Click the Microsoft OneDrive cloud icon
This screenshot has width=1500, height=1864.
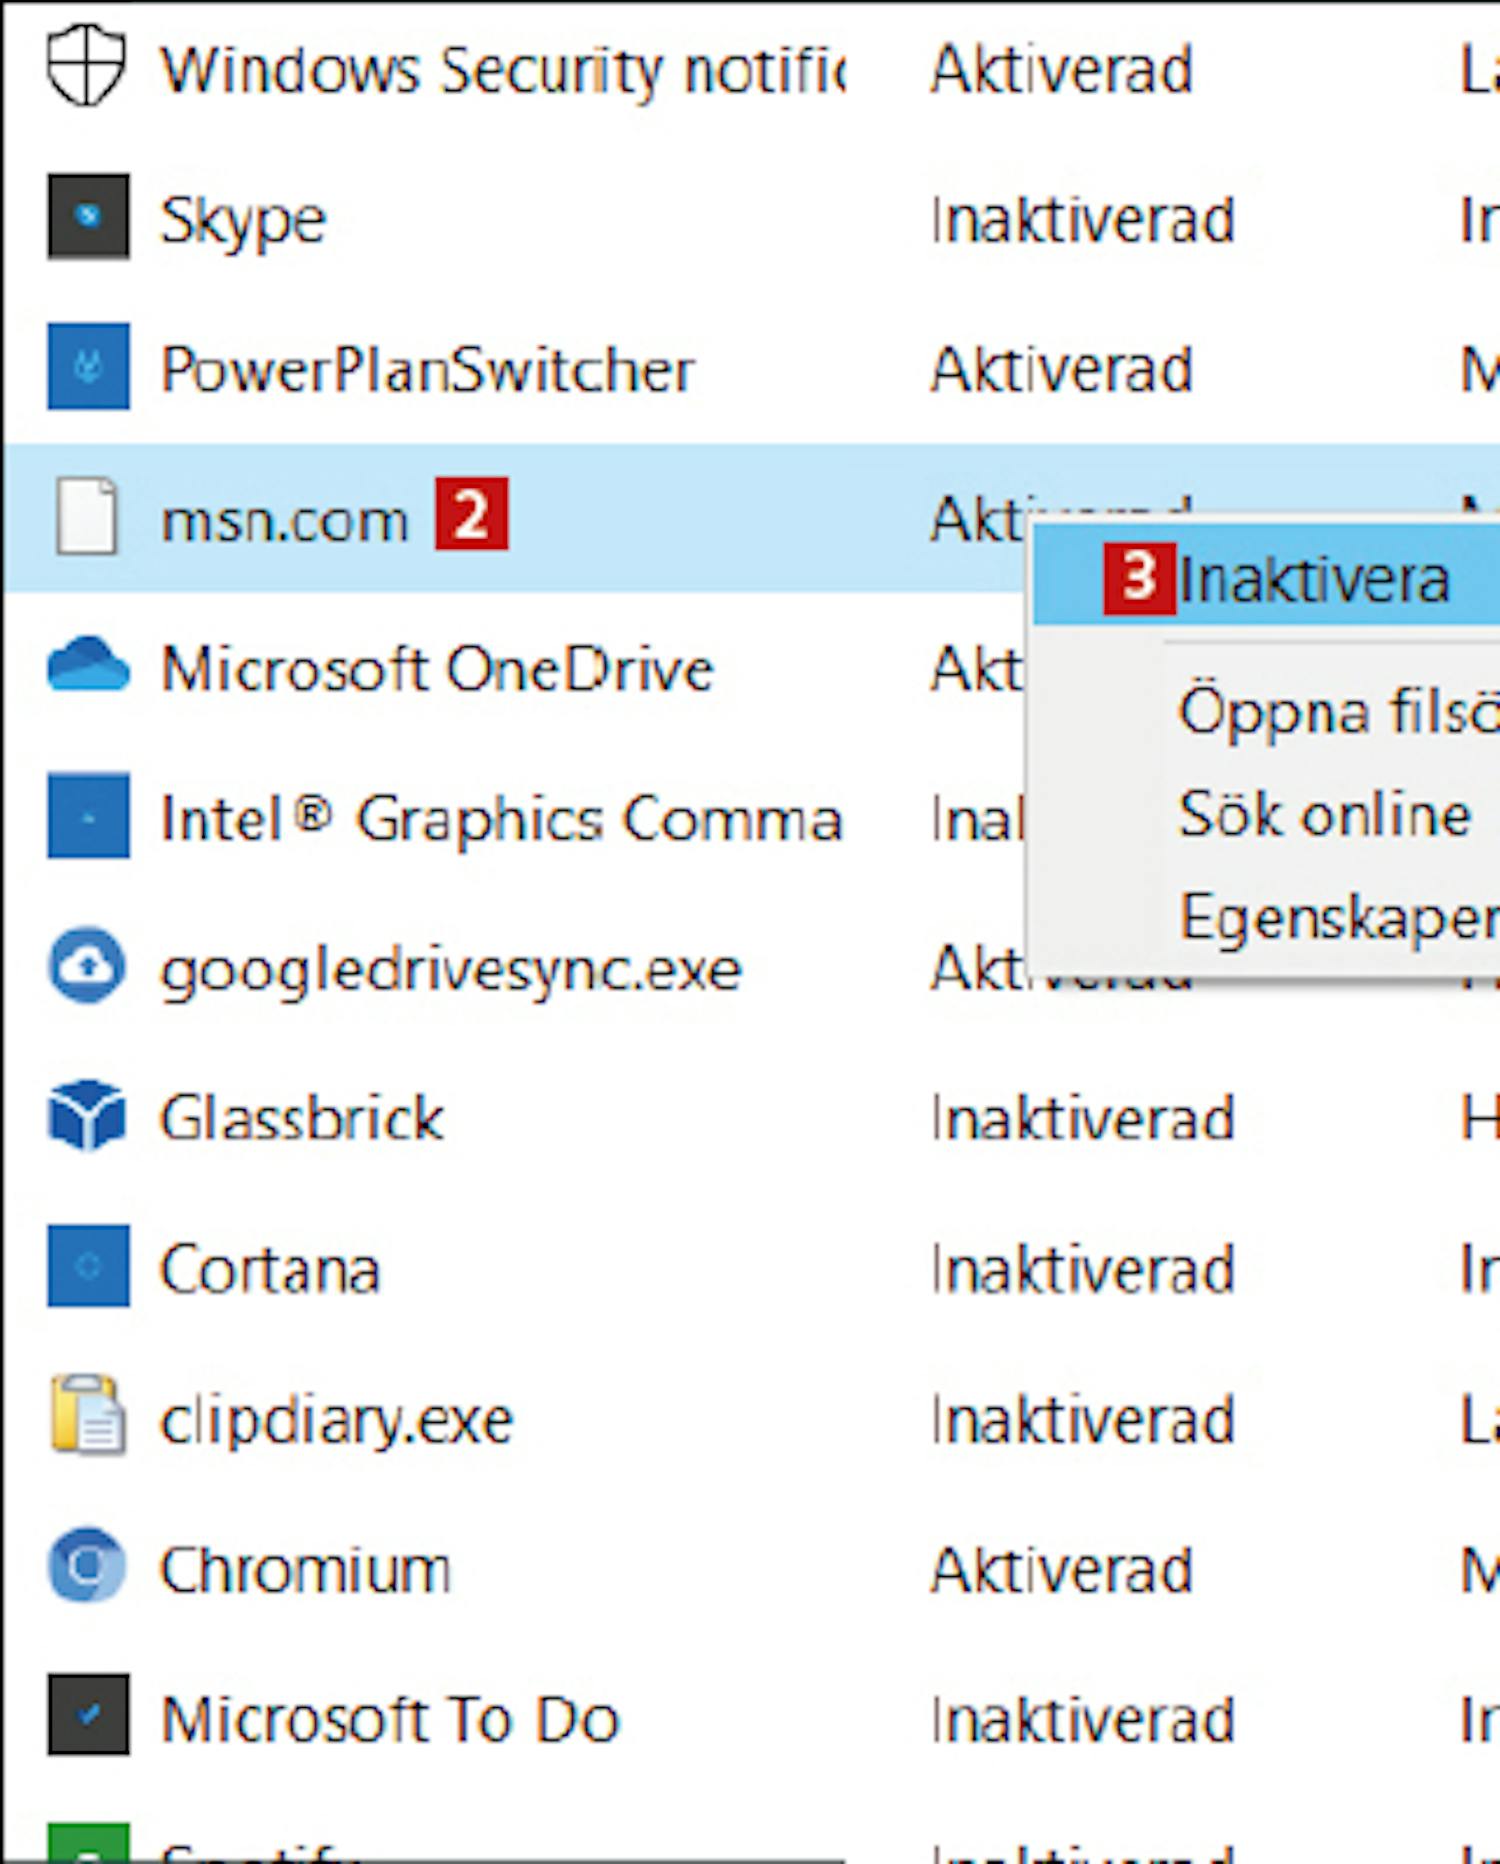(88, 664)
